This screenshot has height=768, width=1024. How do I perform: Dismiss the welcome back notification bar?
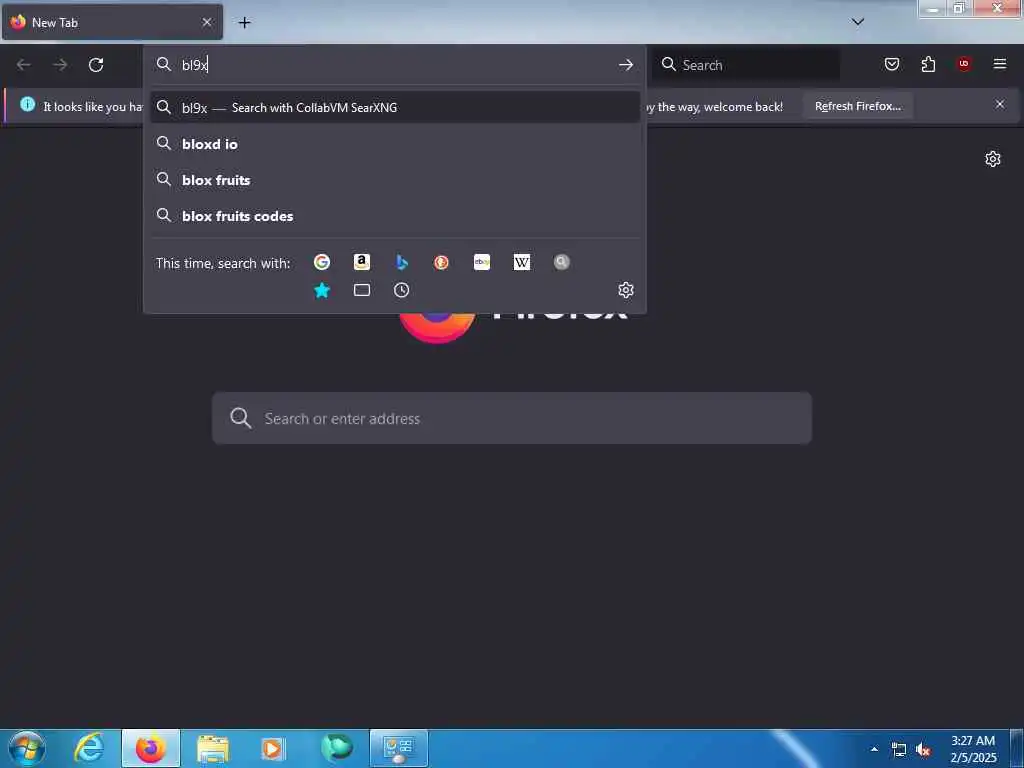coord(999,104)
